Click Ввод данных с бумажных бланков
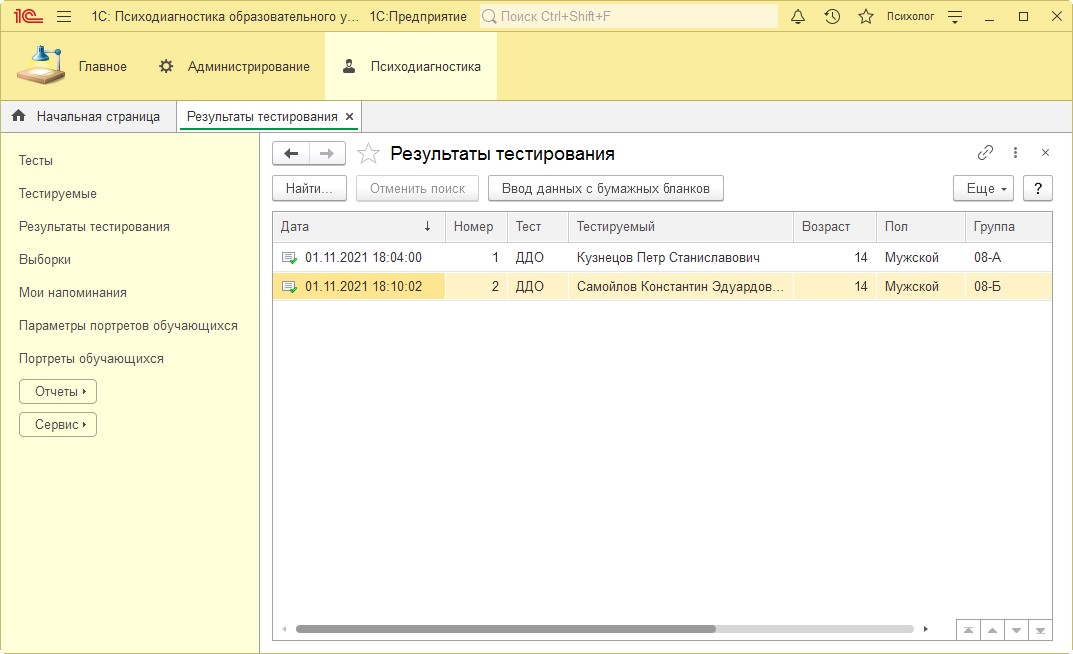This screenshot has width=1073, height=654. (x=605, y=188)
